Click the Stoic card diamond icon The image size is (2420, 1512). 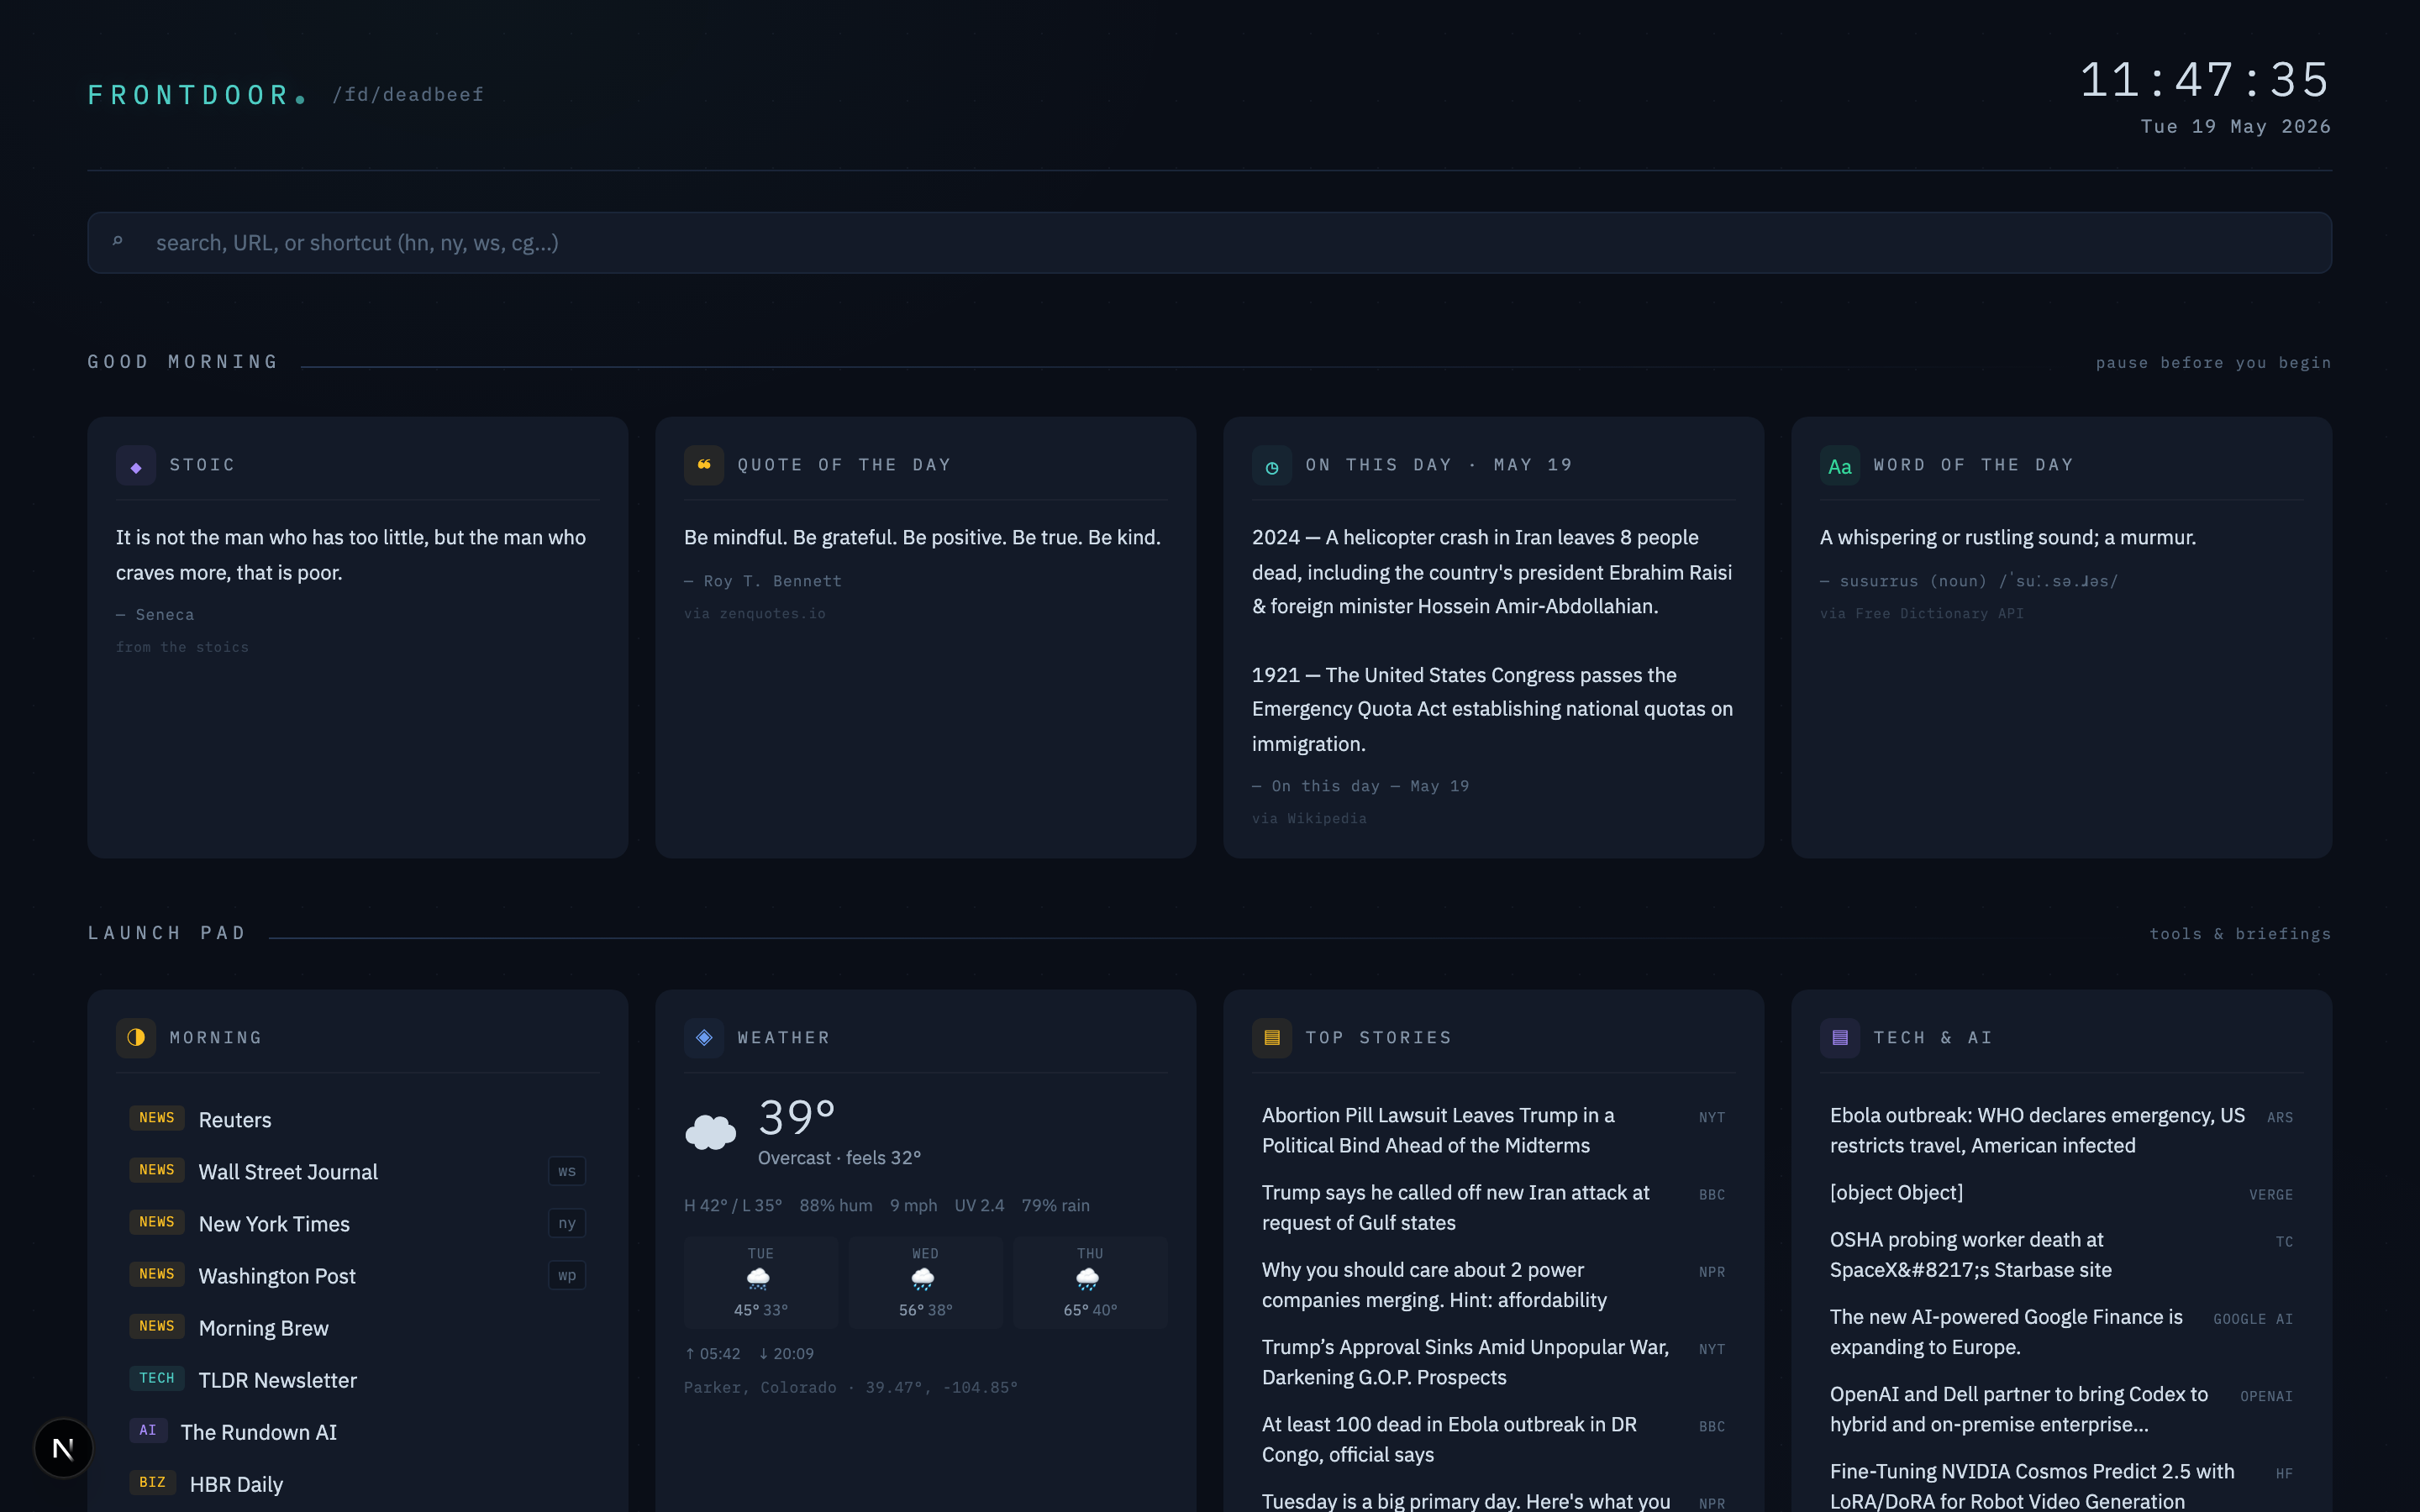point(136,466)
